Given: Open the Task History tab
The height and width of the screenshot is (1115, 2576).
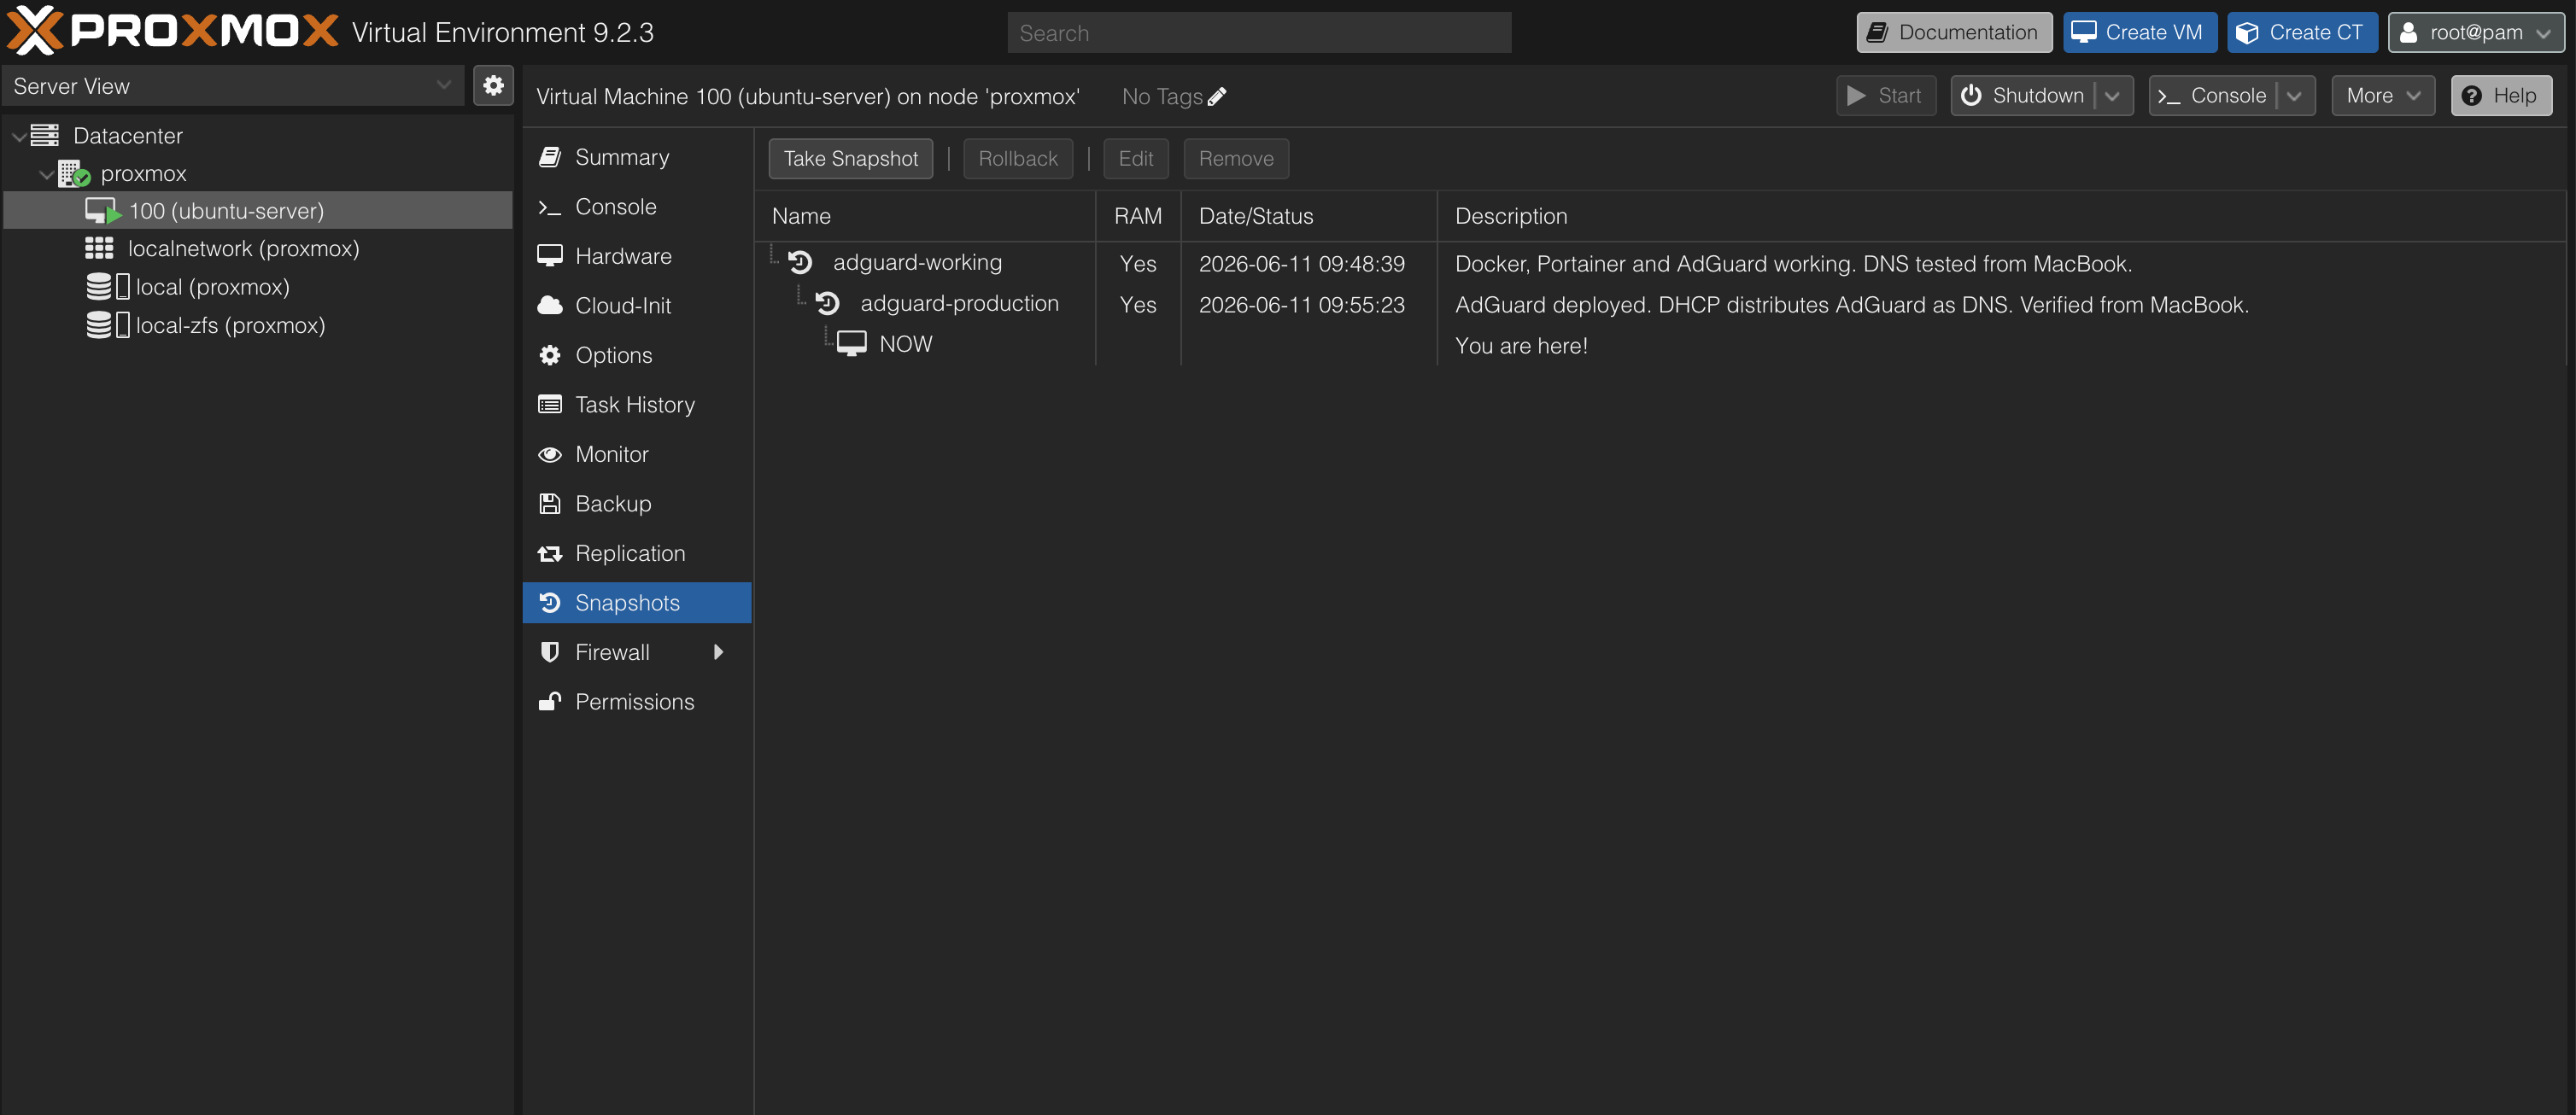Looking at the screenshot, I should click(x=637, y=405).
